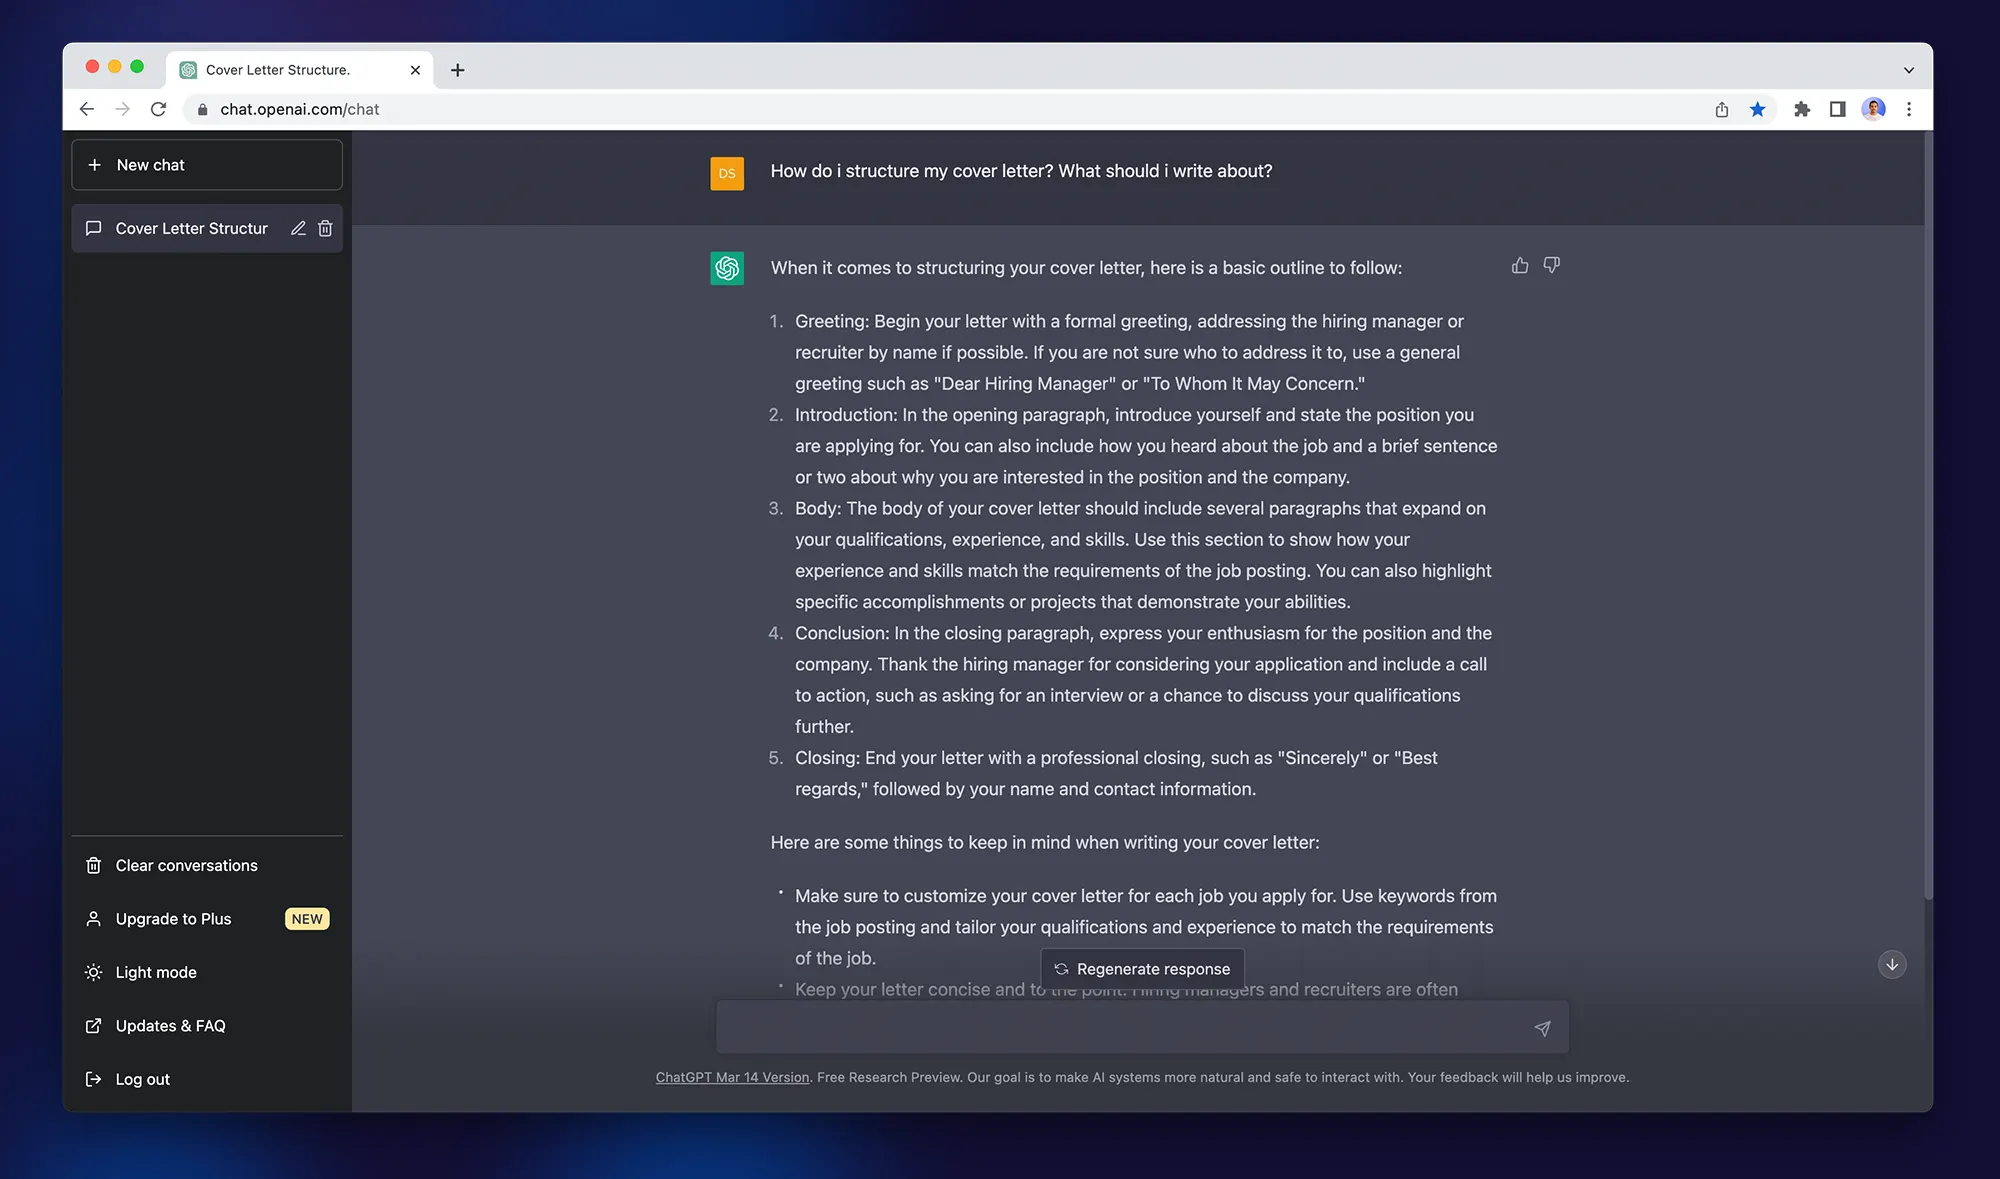Start a New chat
The image size is (2000, 1179).
207,165
